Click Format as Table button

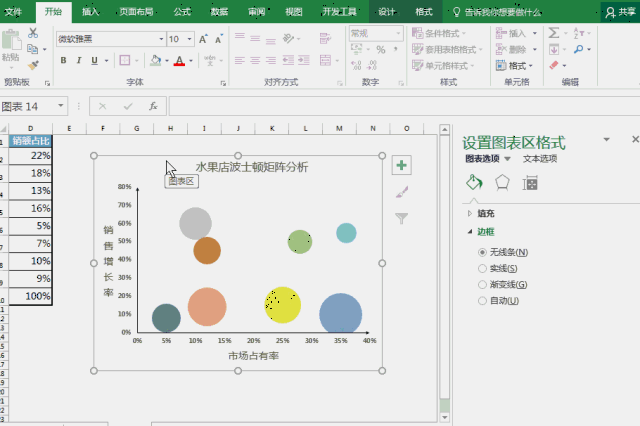tap(447, 49)
